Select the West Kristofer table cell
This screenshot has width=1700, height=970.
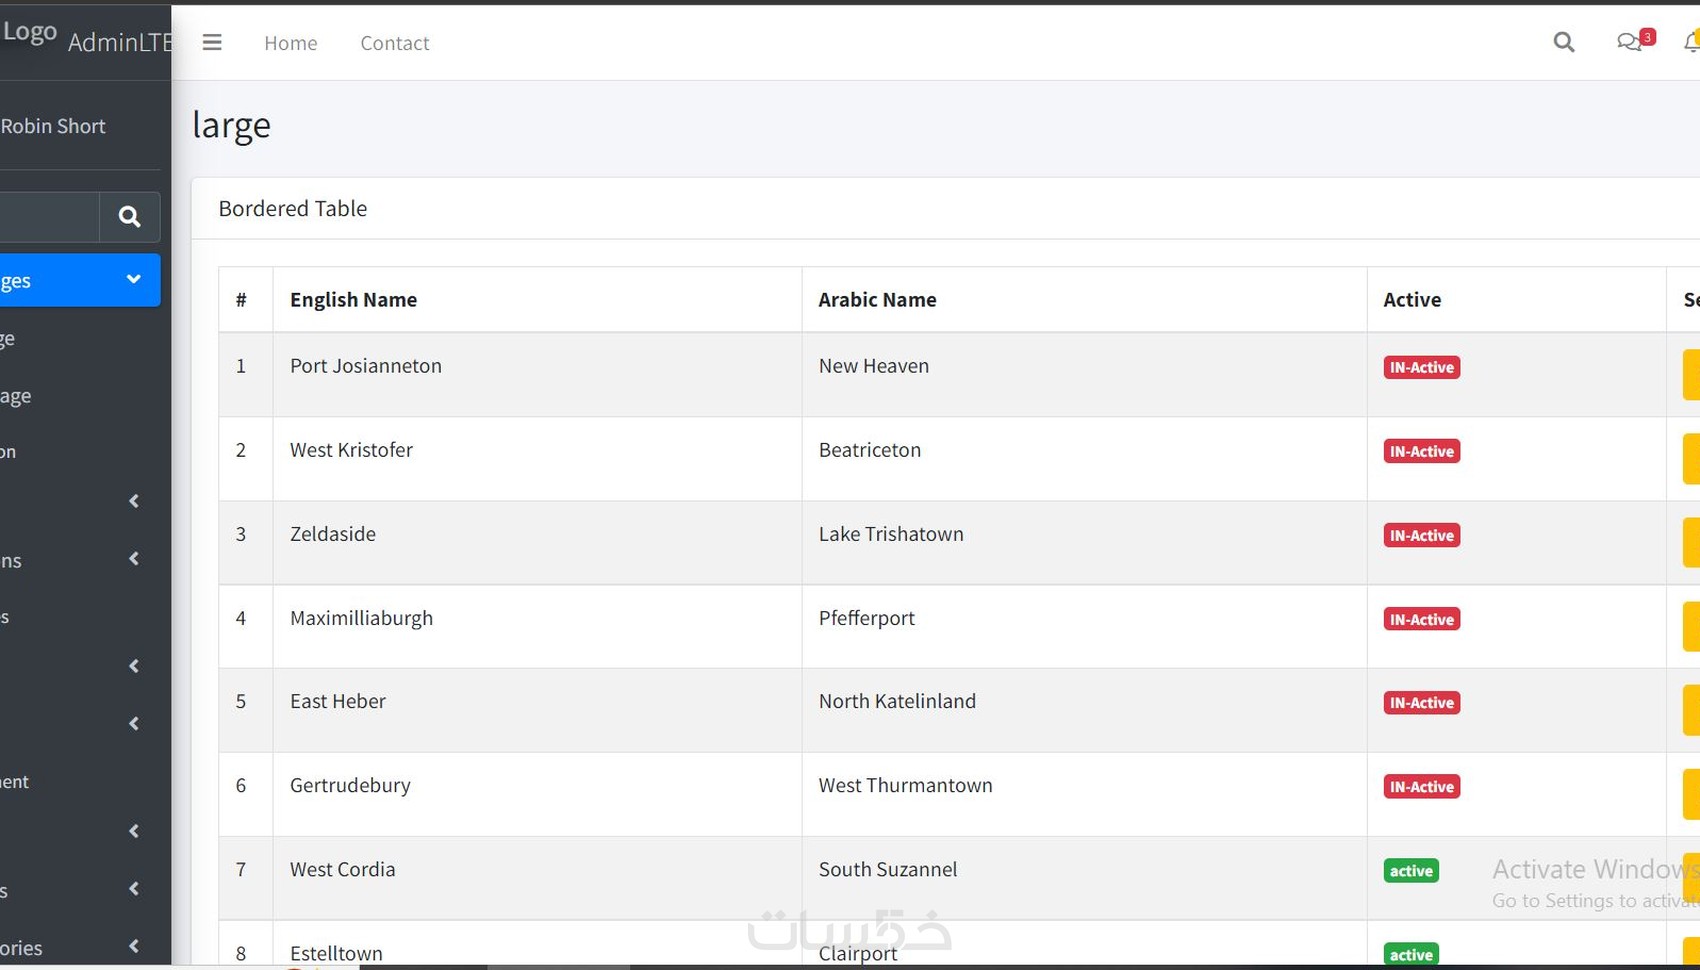pos(351,450)
